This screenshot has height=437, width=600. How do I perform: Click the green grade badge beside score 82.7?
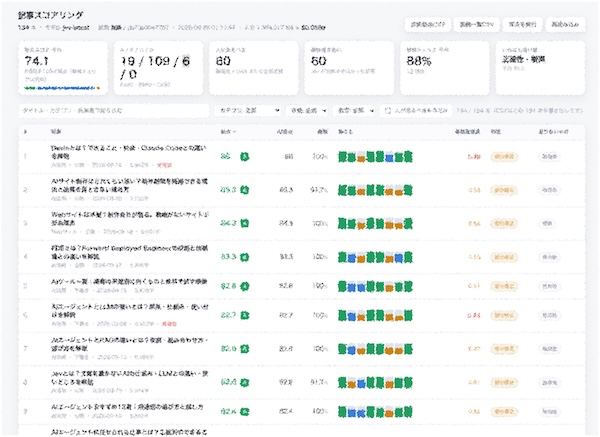[245, 315]
